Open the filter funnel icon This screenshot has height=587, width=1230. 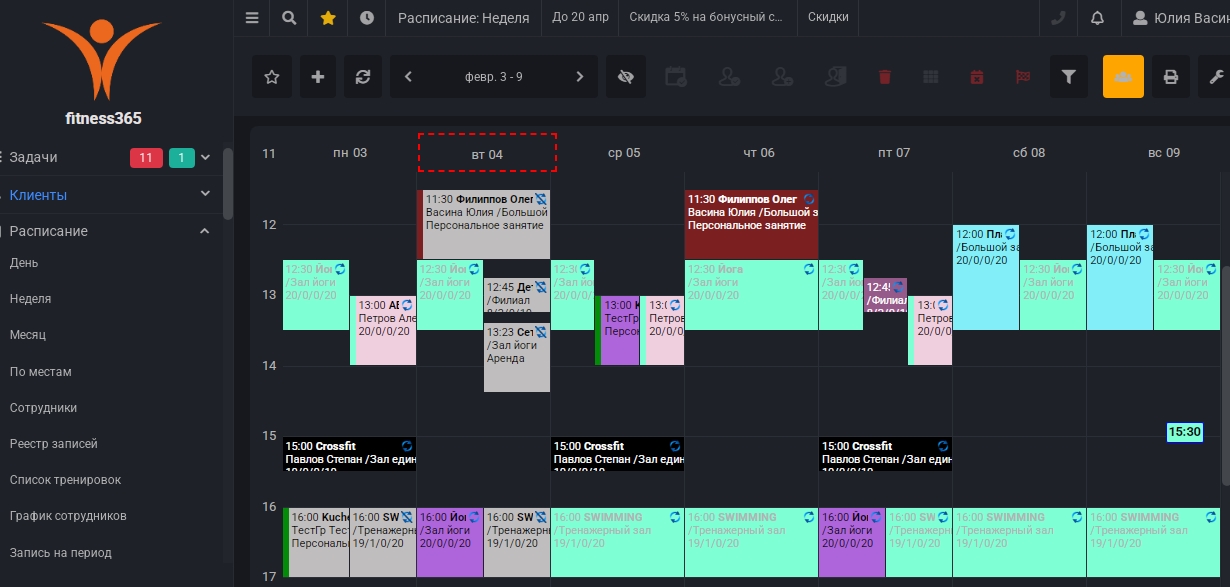click(1069, 77)
